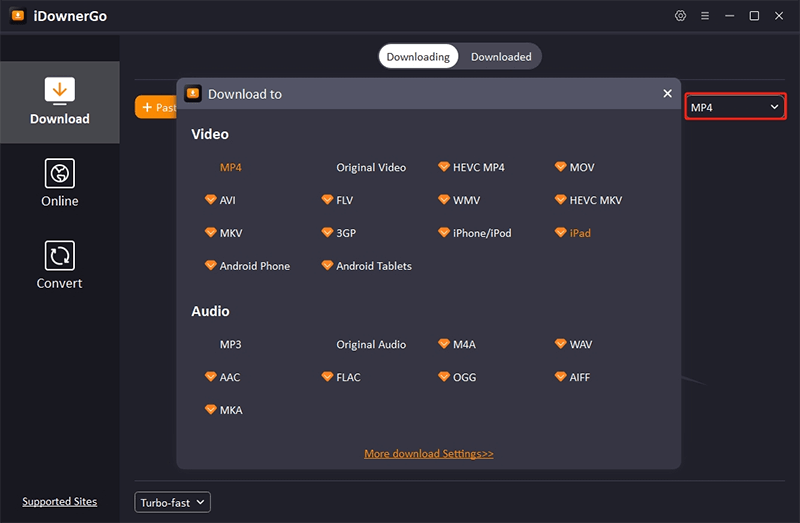
Task: Open the Supported Sites link
Action: point(60,502)
